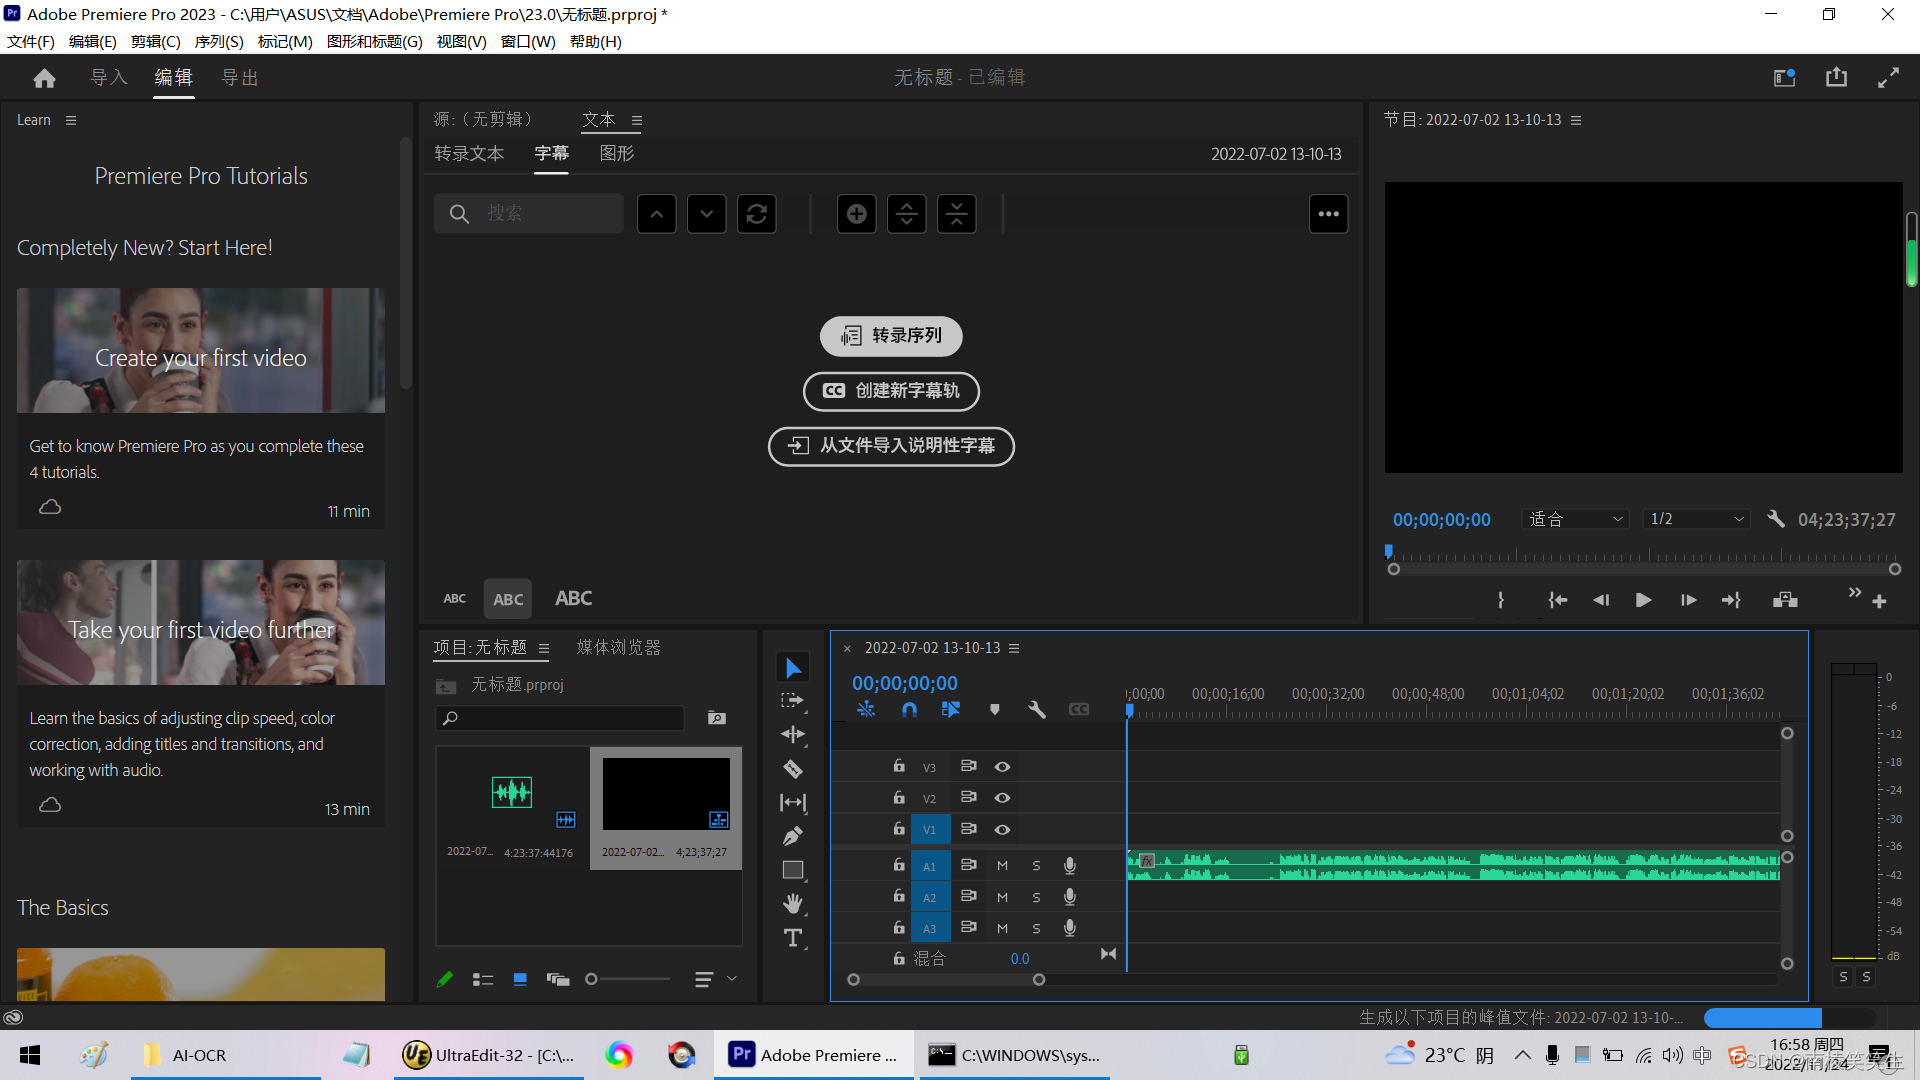Switch to the 转录文本 tab
This screenshot has width=1920, height=1080.
469,153
